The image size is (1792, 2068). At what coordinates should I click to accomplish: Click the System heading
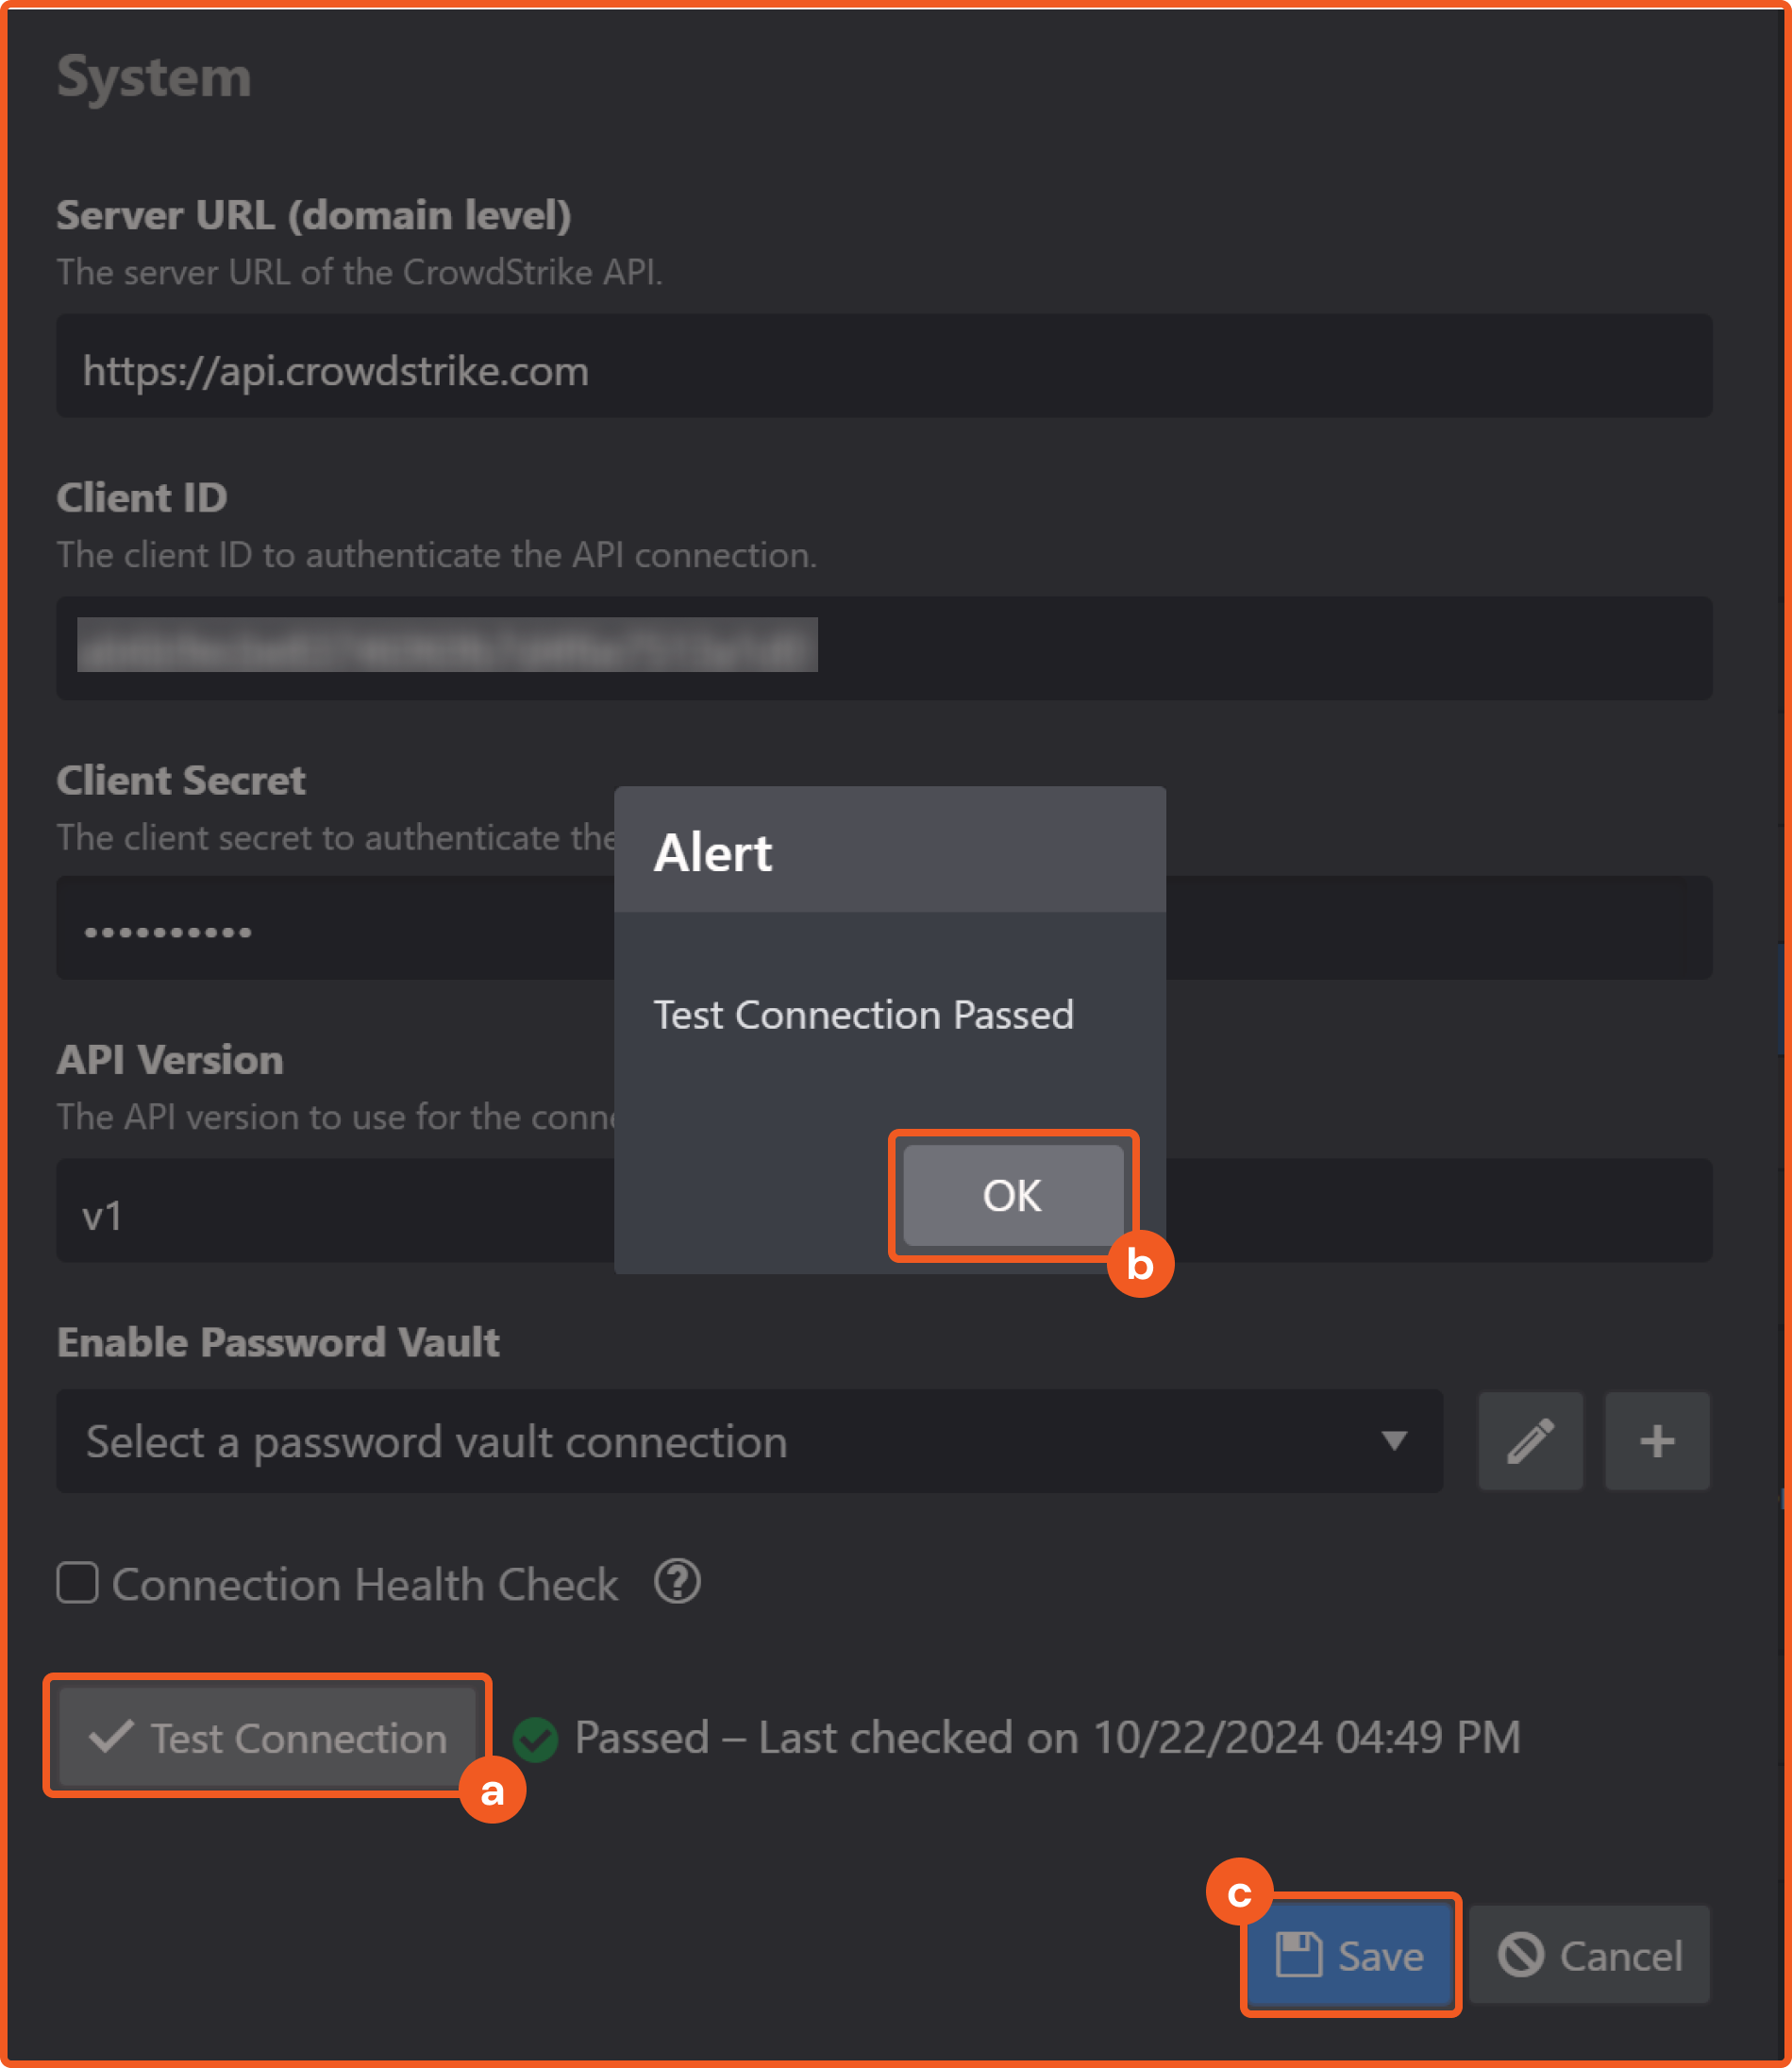[x=154, y=77]
